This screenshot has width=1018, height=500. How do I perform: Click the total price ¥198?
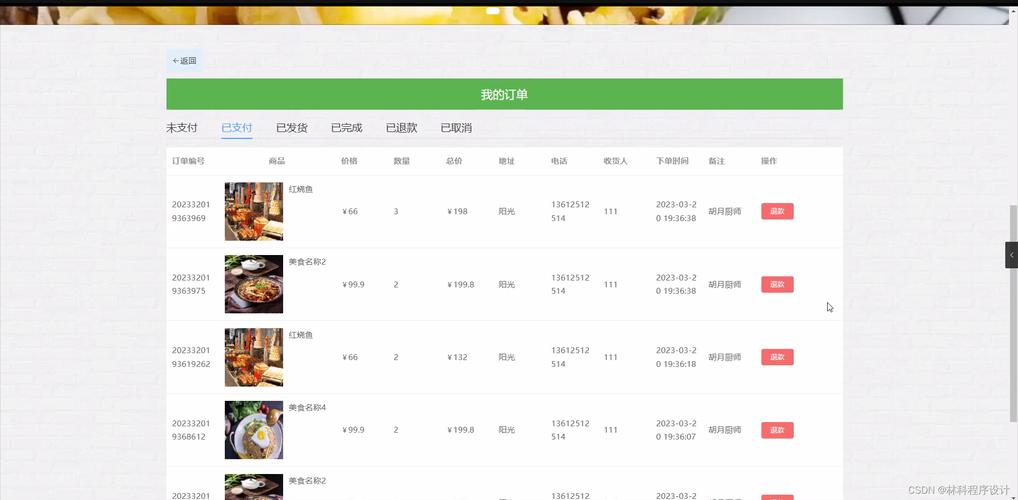pyautogui.click(x=457, y=212)
